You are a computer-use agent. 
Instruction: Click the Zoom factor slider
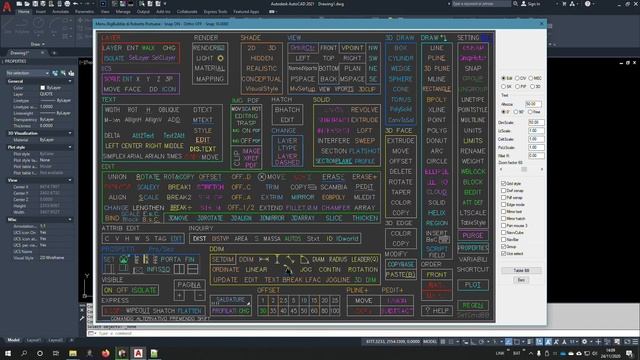tap(521, 169)
